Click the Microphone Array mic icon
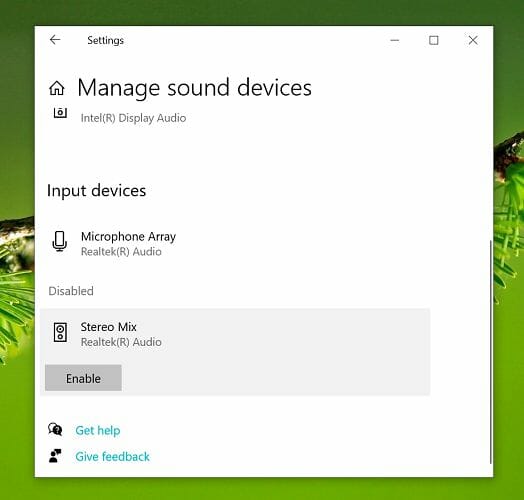Image resolution: width=524 pixels, height=500 pixels. coord(60,241)
